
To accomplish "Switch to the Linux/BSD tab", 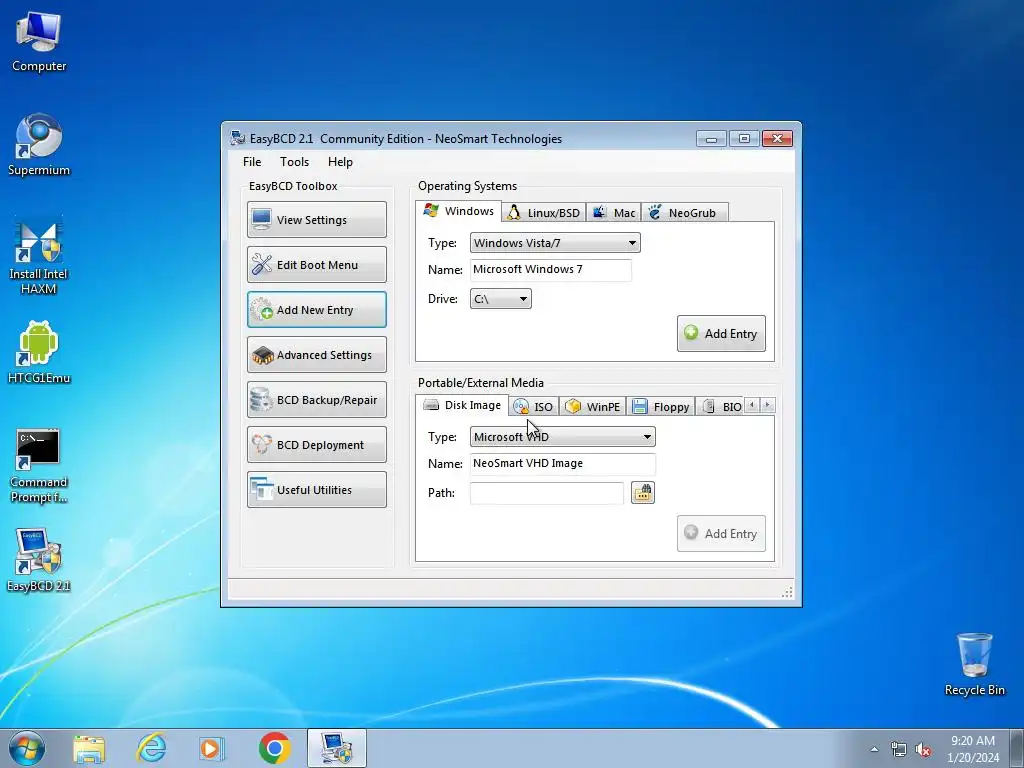I will (544, 213).
